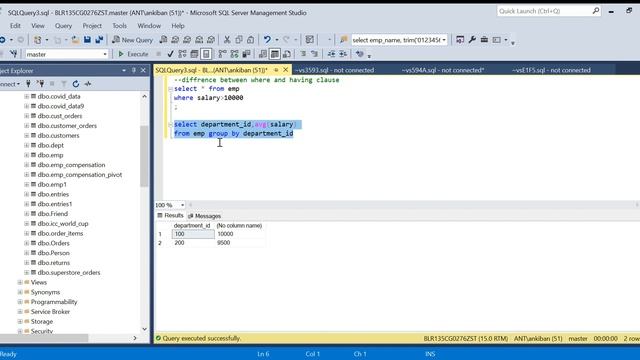This screenshot has height=360, width=640.
Task: Save the current query with Save icon
Action: point(87,40)
